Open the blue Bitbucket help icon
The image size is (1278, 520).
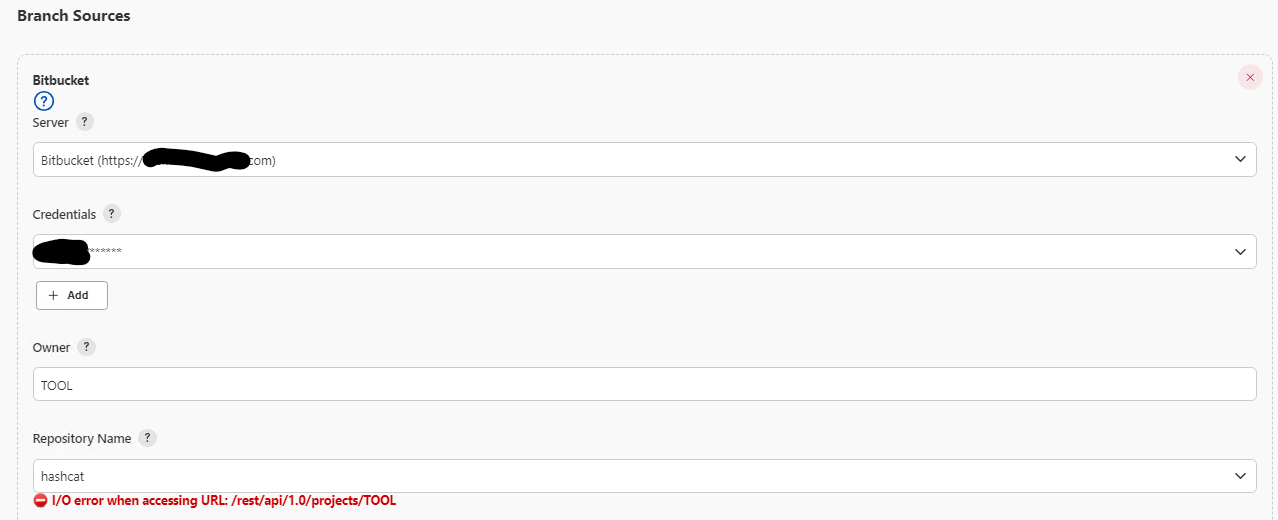[43, 101]
